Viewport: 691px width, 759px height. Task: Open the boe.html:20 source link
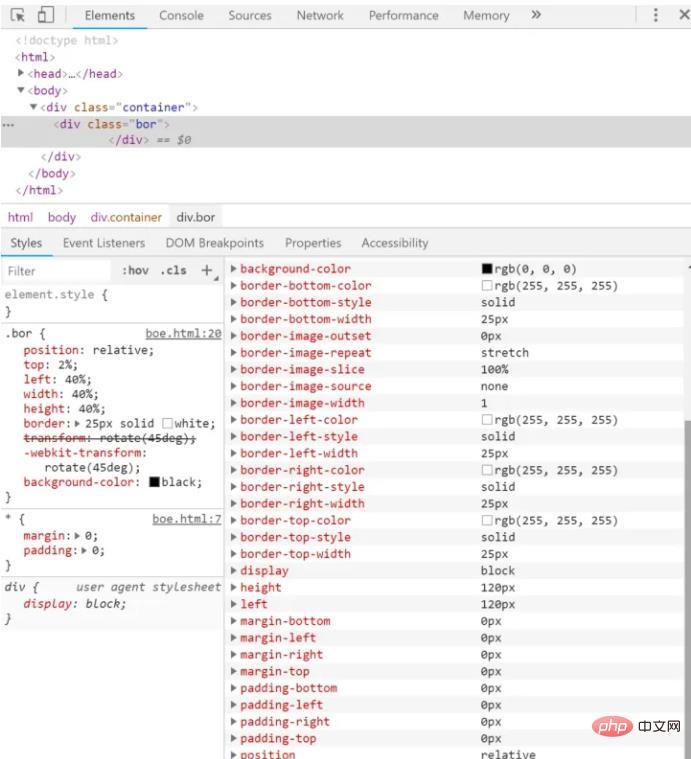coord(183,334)
